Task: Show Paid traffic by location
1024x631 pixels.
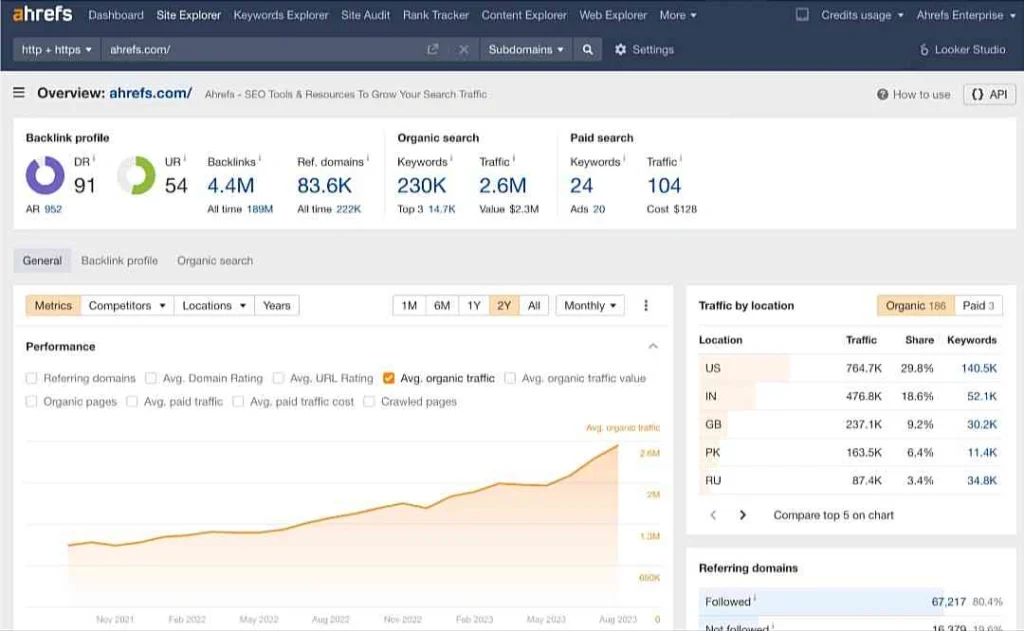Action: pyautogui.click(x=978, y=305)
